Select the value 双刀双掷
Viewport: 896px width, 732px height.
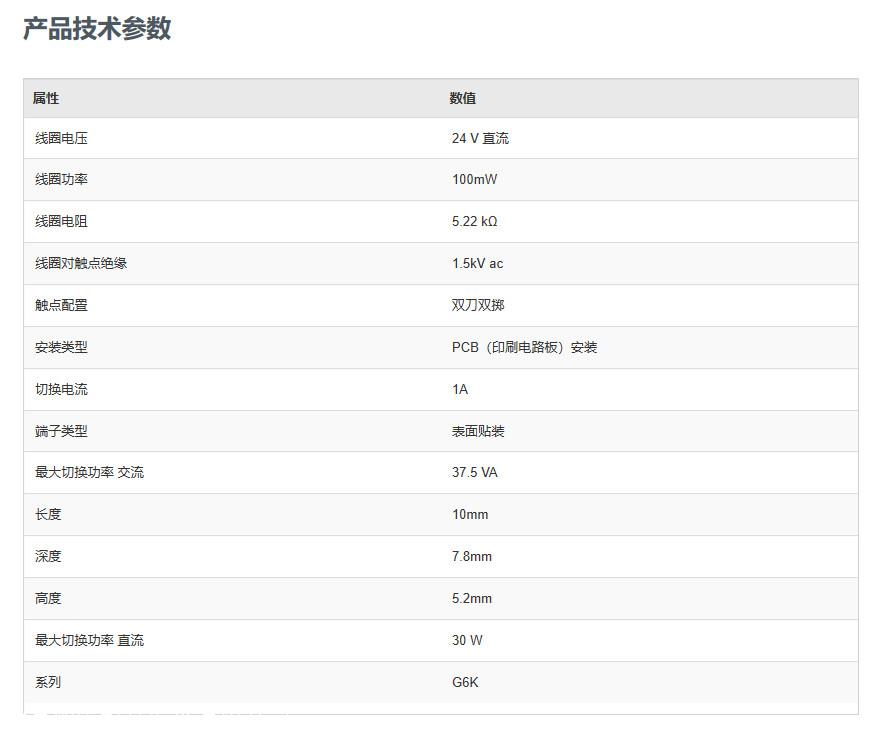point(478,305)
